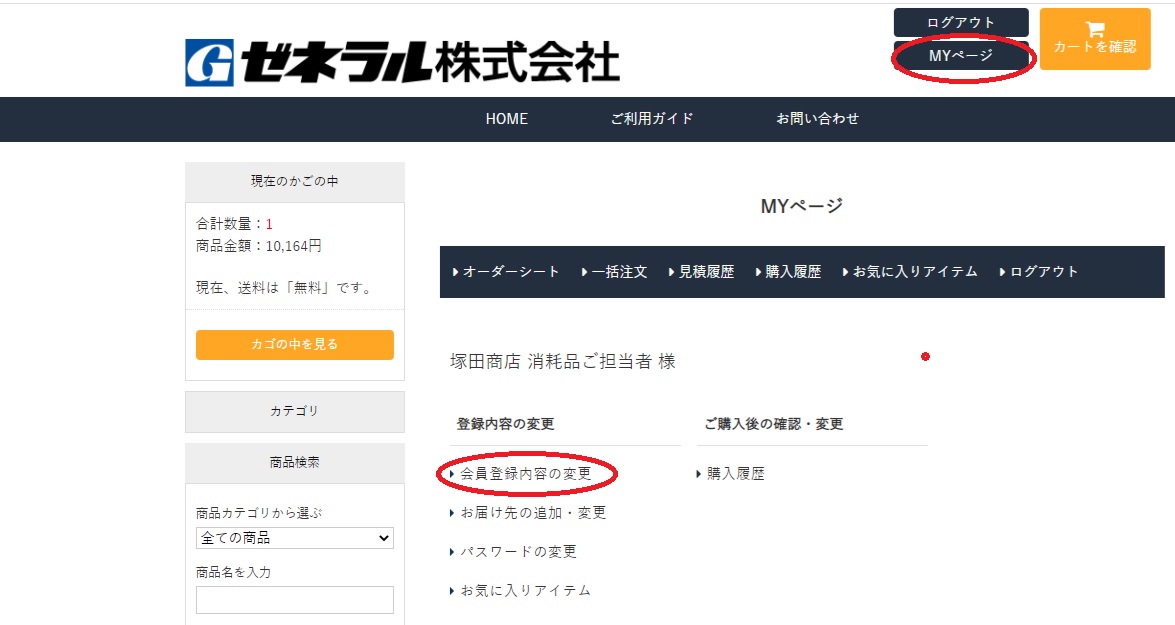This screenshot has width=1175, height=625.
Task: Click the 商品名を入力 text field
Action: 294,599
